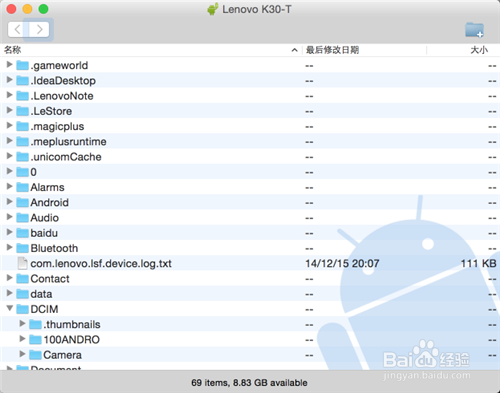Sort by the 名称 column header

pyautogui.click(x=13, y=50)
